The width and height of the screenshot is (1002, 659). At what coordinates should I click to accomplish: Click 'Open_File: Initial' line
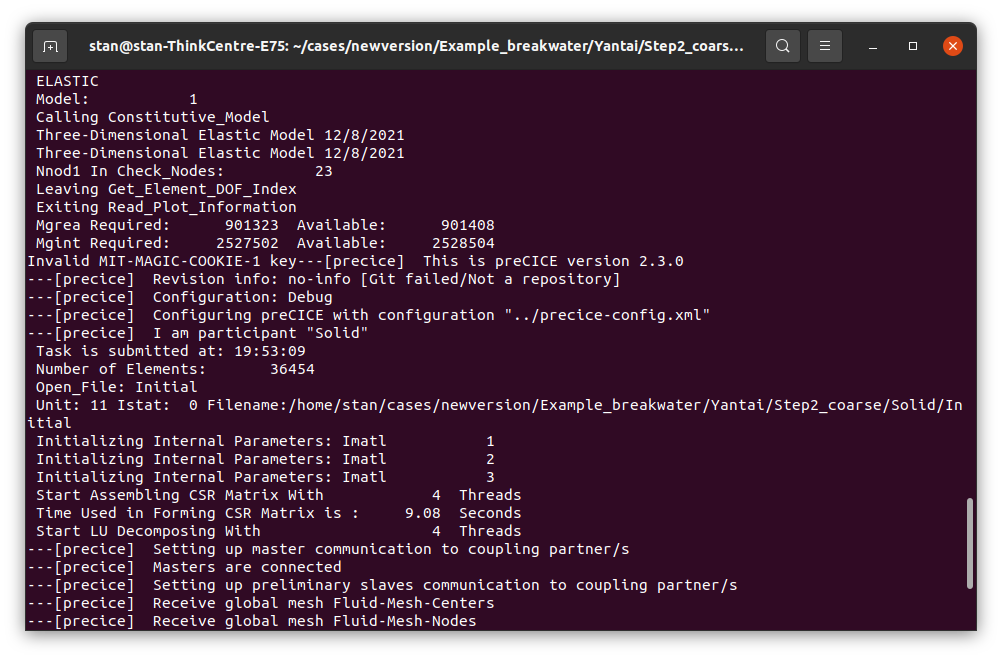(116, 387)
